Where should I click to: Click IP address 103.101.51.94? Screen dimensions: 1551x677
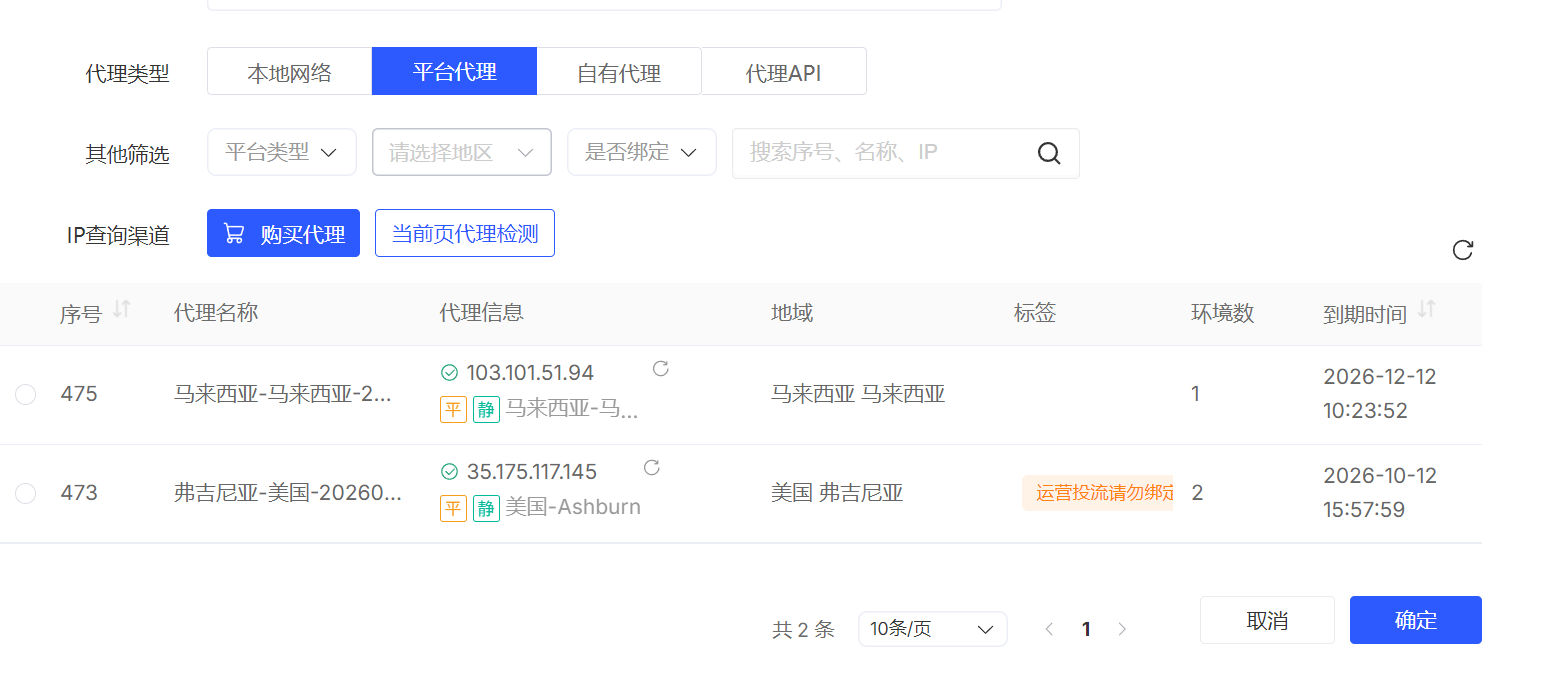[530, 373]
